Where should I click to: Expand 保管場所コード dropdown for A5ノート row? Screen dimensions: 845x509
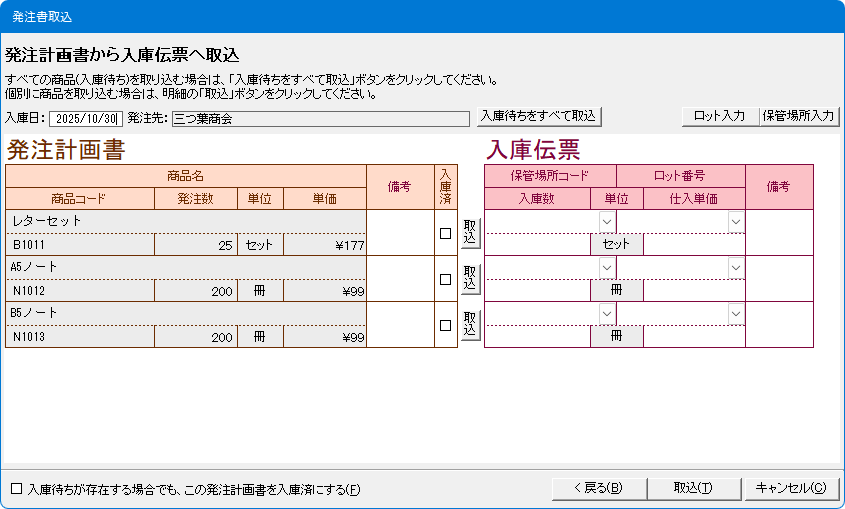607,267
